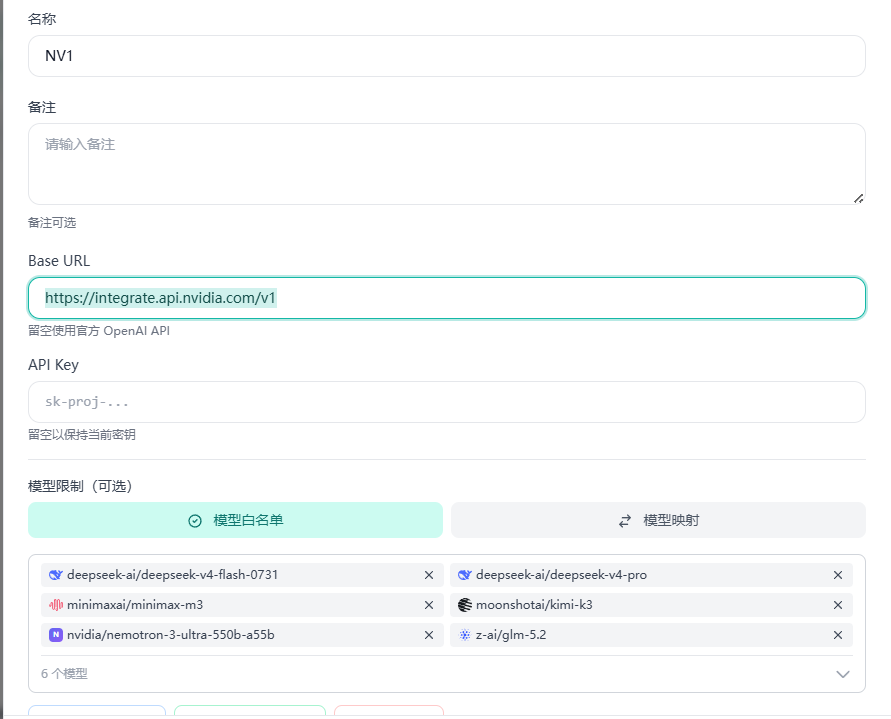Click deepseek-ai/deepseek-v4-flash-0731 text
Image resolution: width=891 pixels, height=719 pixels.
[x=172, y=575]
